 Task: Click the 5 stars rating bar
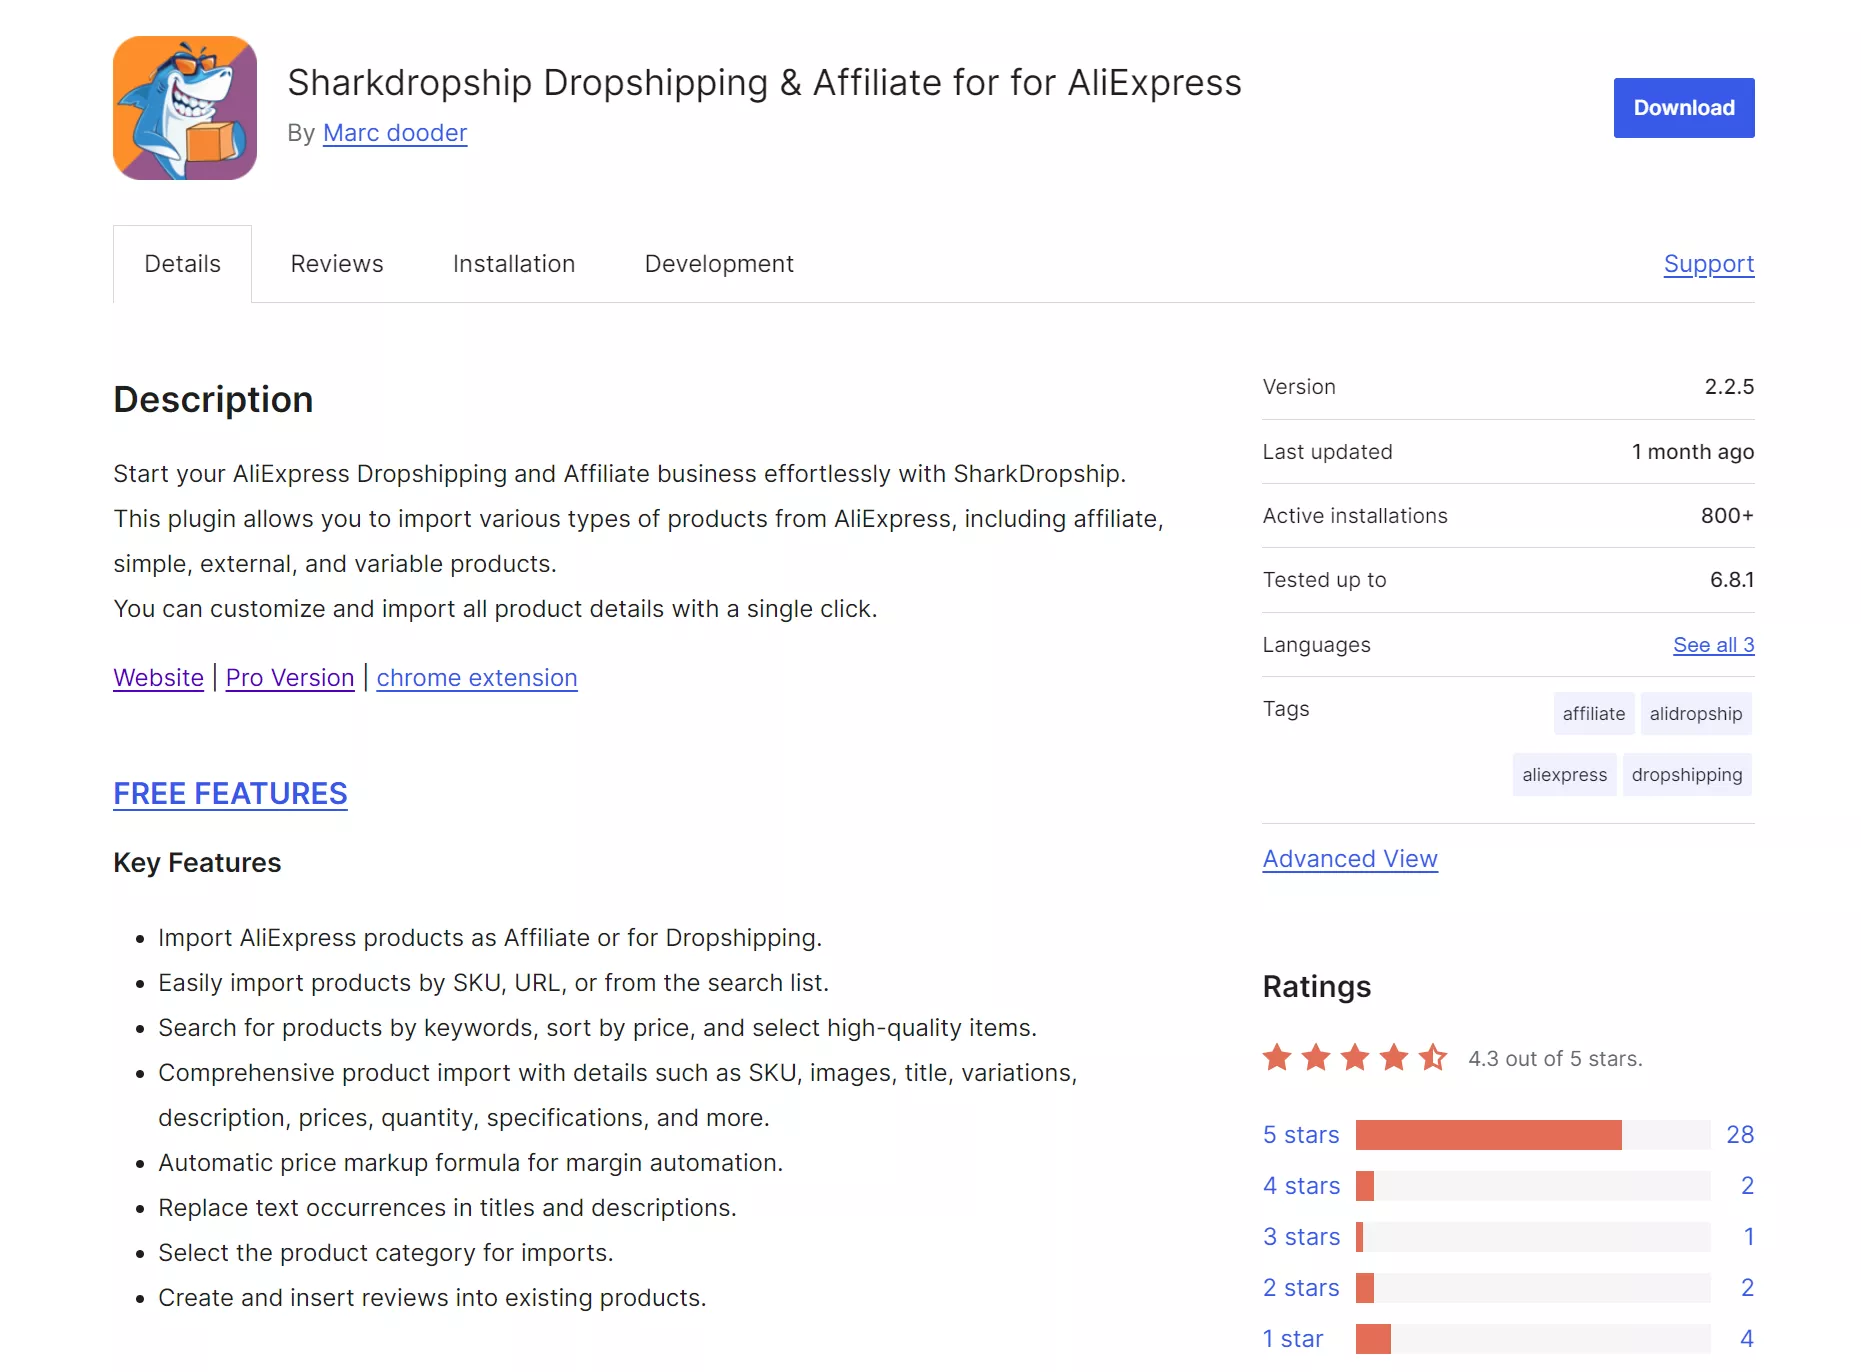[x=1533, y=1135]
